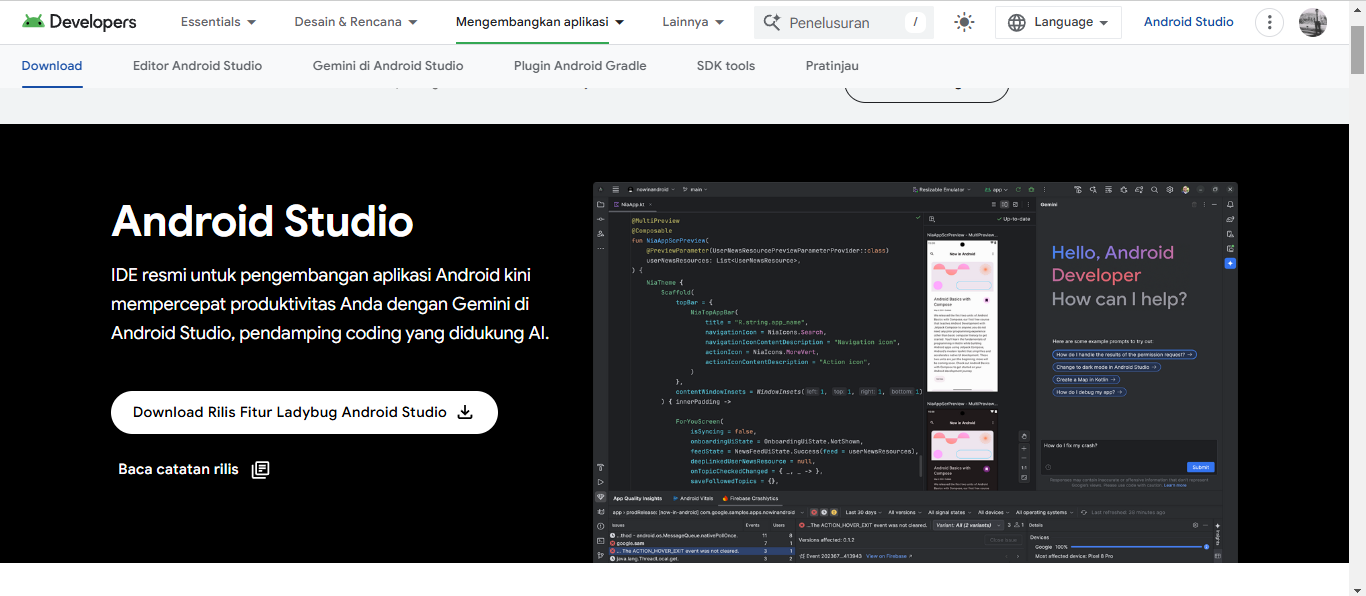Open the Android Developers logo home link
This screenshot has height=596, width=1366.
[x=79, y=22]
